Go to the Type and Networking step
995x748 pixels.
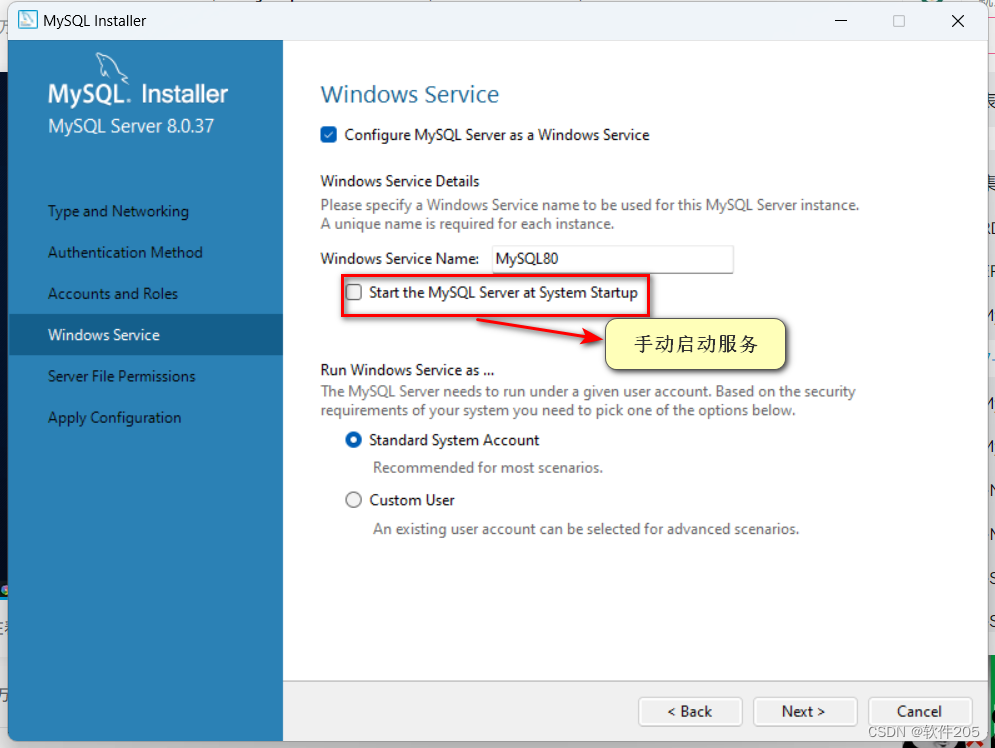118,211
